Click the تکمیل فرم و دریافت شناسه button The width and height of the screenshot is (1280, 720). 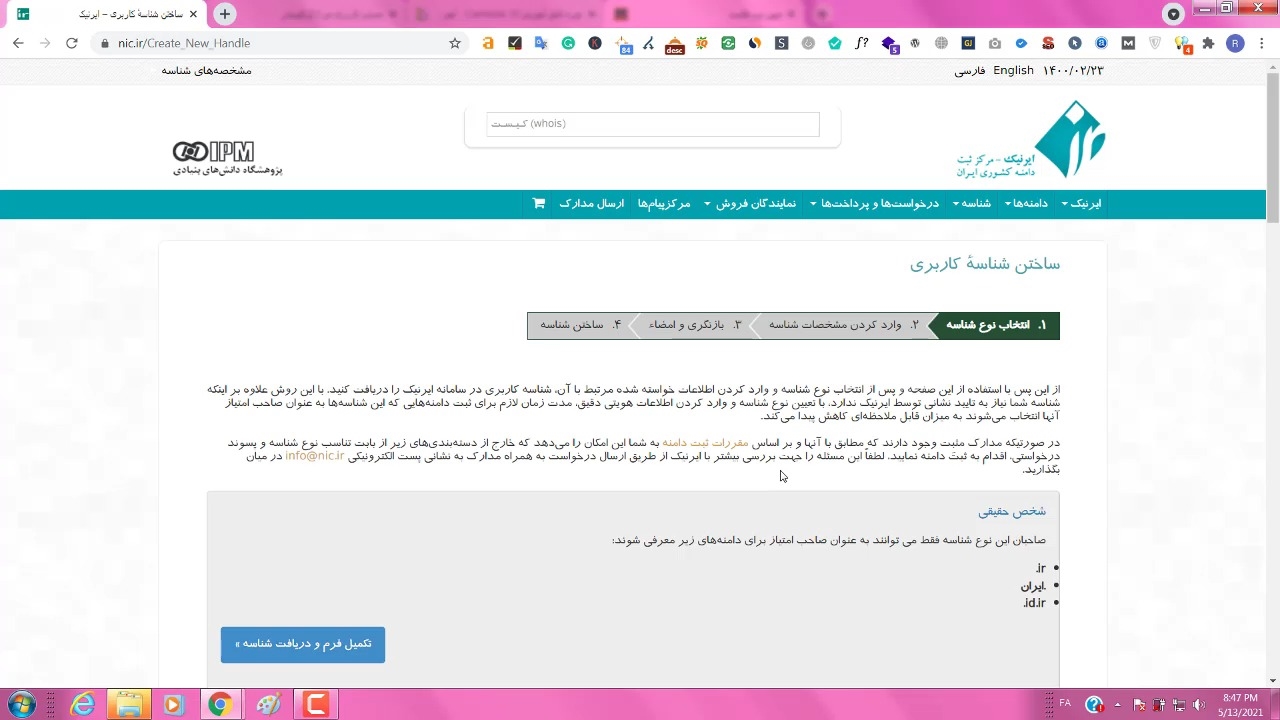303,644
